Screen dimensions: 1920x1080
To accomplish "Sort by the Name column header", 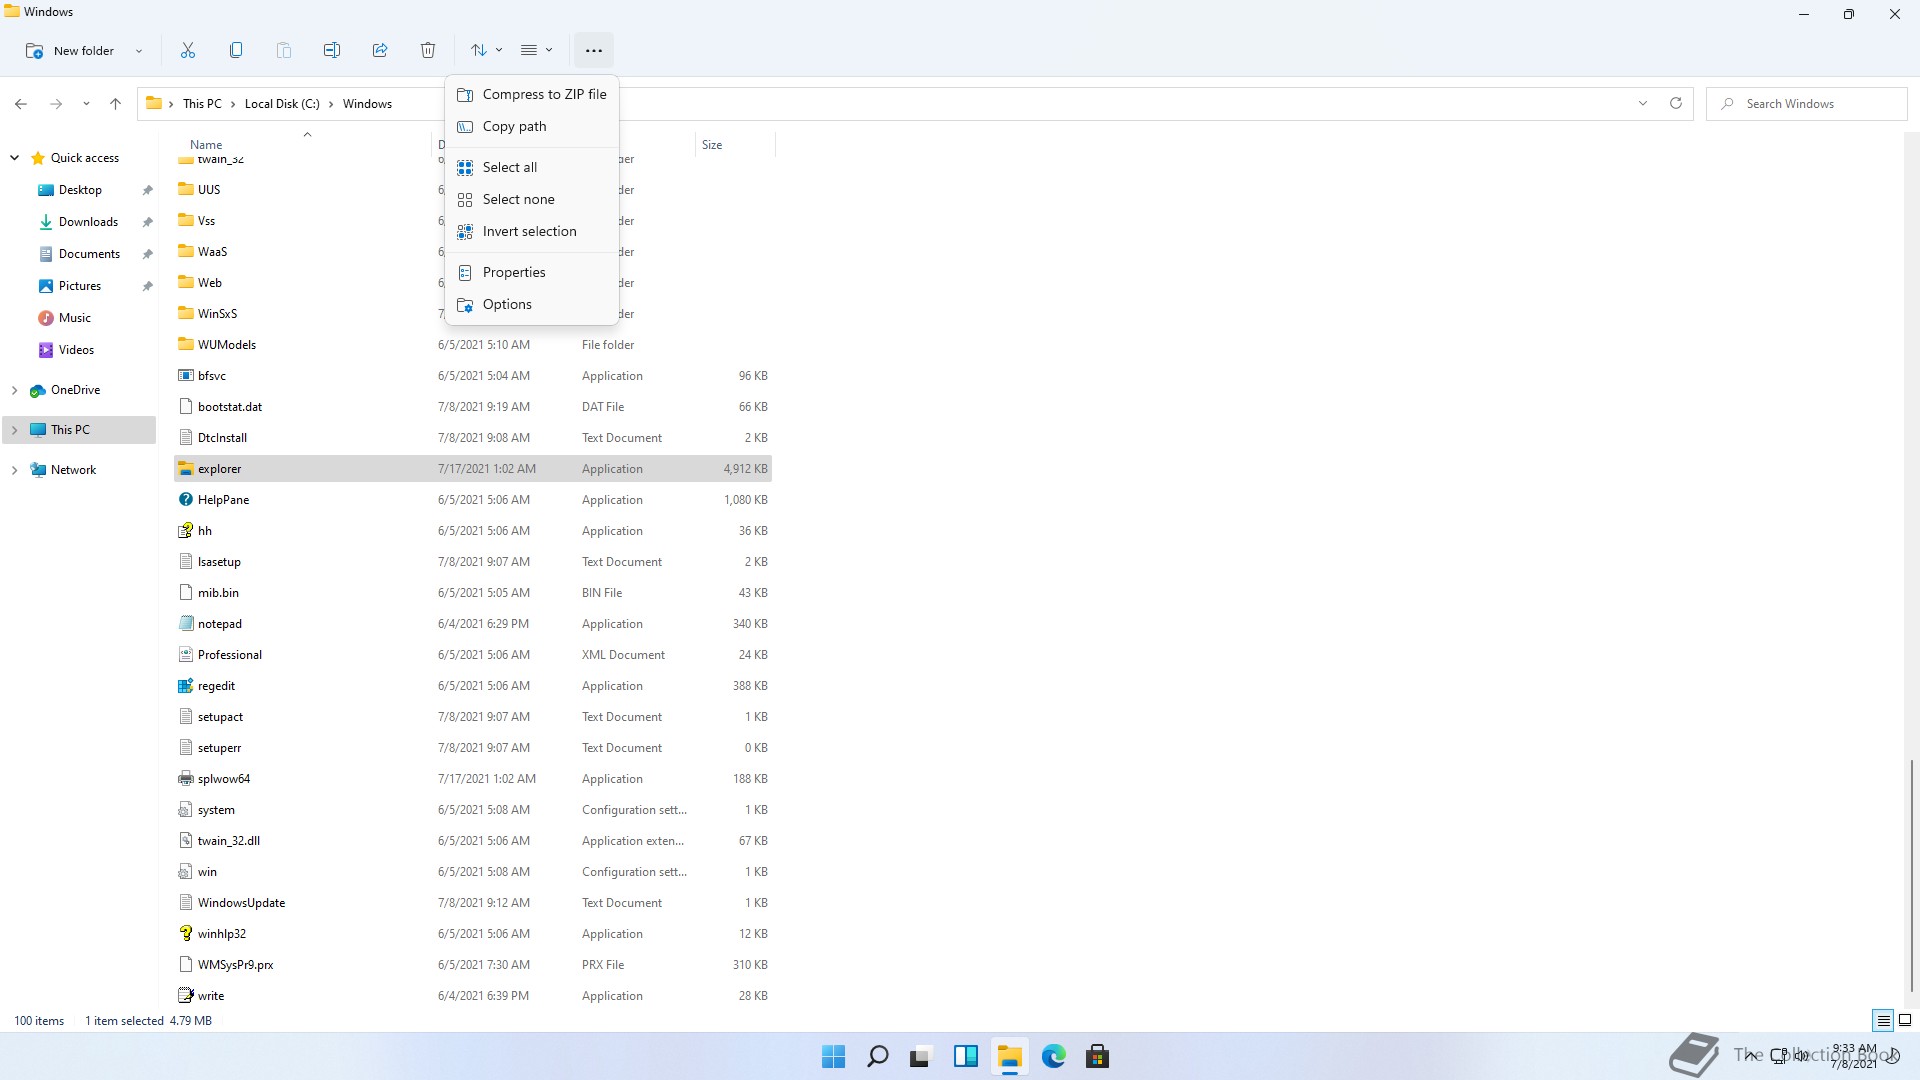I will coord(206,145).
